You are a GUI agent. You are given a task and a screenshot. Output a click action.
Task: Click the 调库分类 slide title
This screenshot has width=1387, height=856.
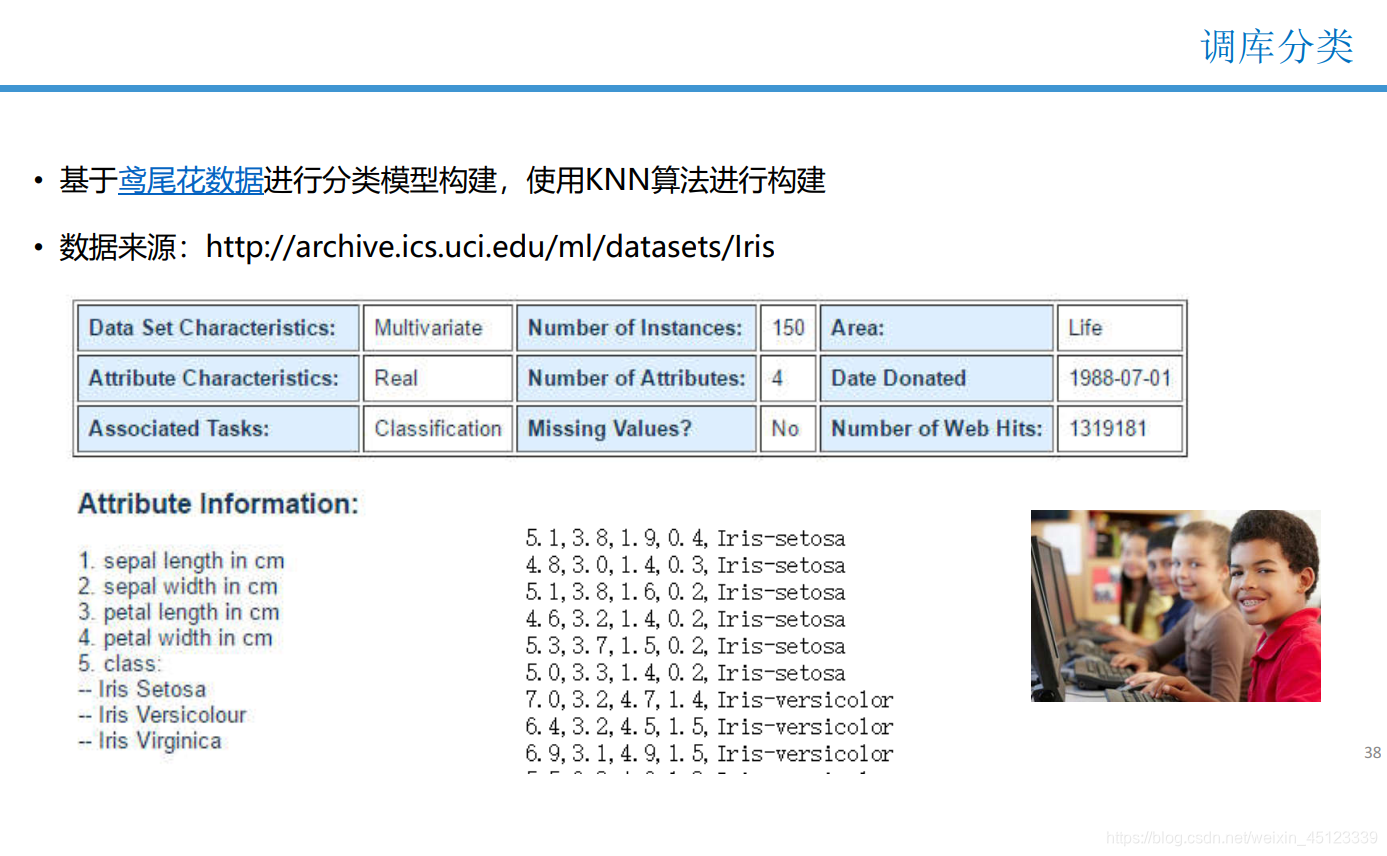point(1277,46)
